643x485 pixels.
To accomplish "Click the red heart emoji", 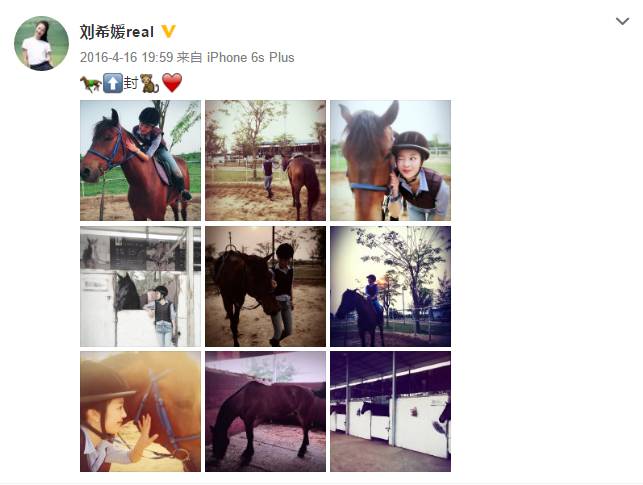I will tap(172, 83).
